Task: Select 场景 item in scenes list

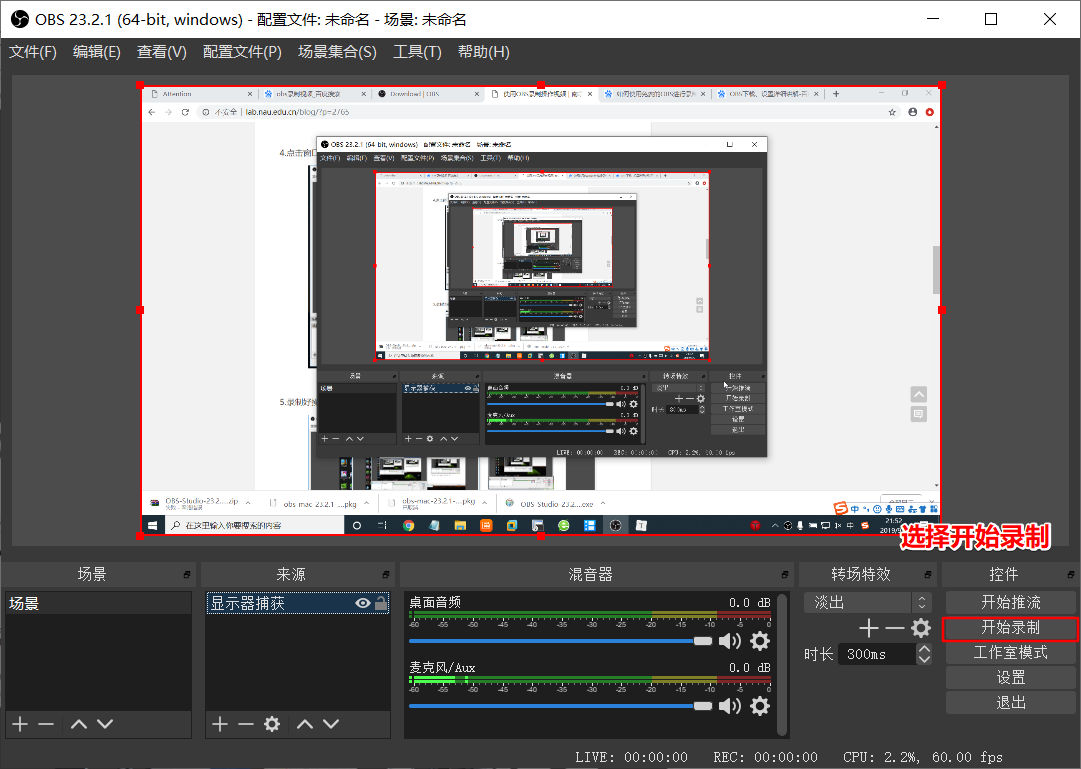Action: (98, 603)
